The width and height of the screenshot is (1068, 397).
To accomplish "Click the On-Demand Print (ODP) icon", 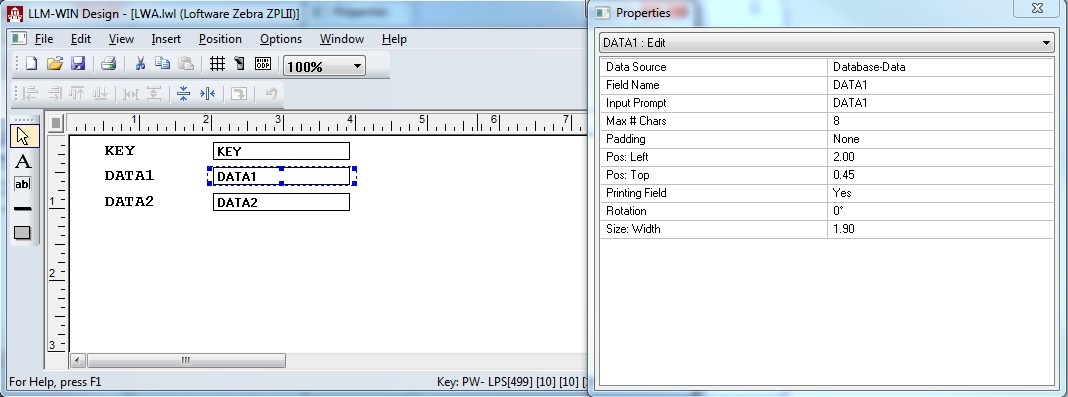I will click(x=263, y=64).
